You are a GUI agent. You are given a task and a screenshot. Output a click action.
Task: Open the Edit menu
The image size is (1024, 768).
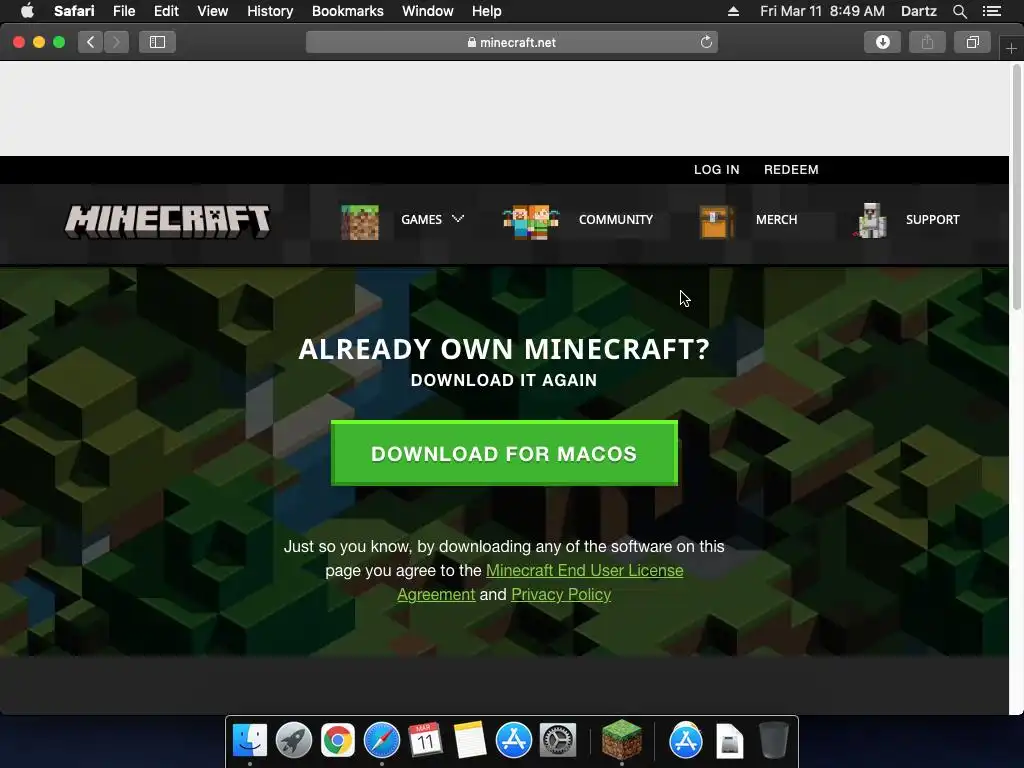pos(166,11)
